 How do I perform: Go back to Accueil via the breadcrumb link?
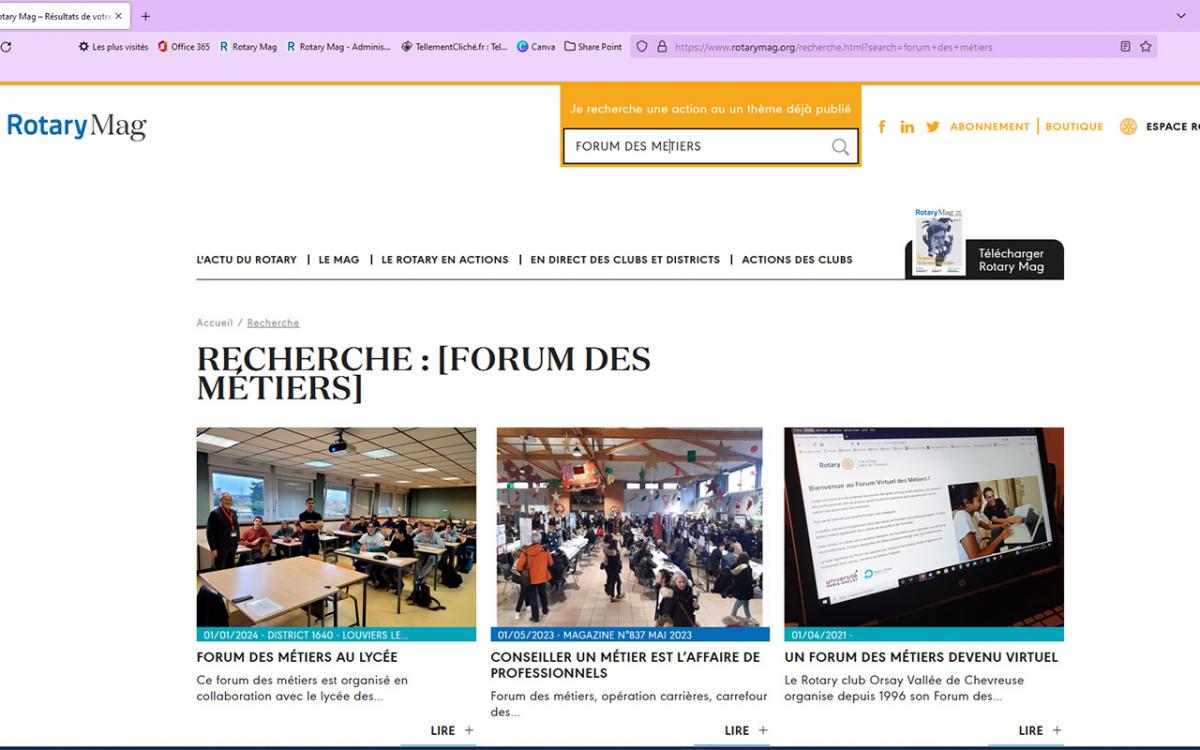click(x=213, y=322)
